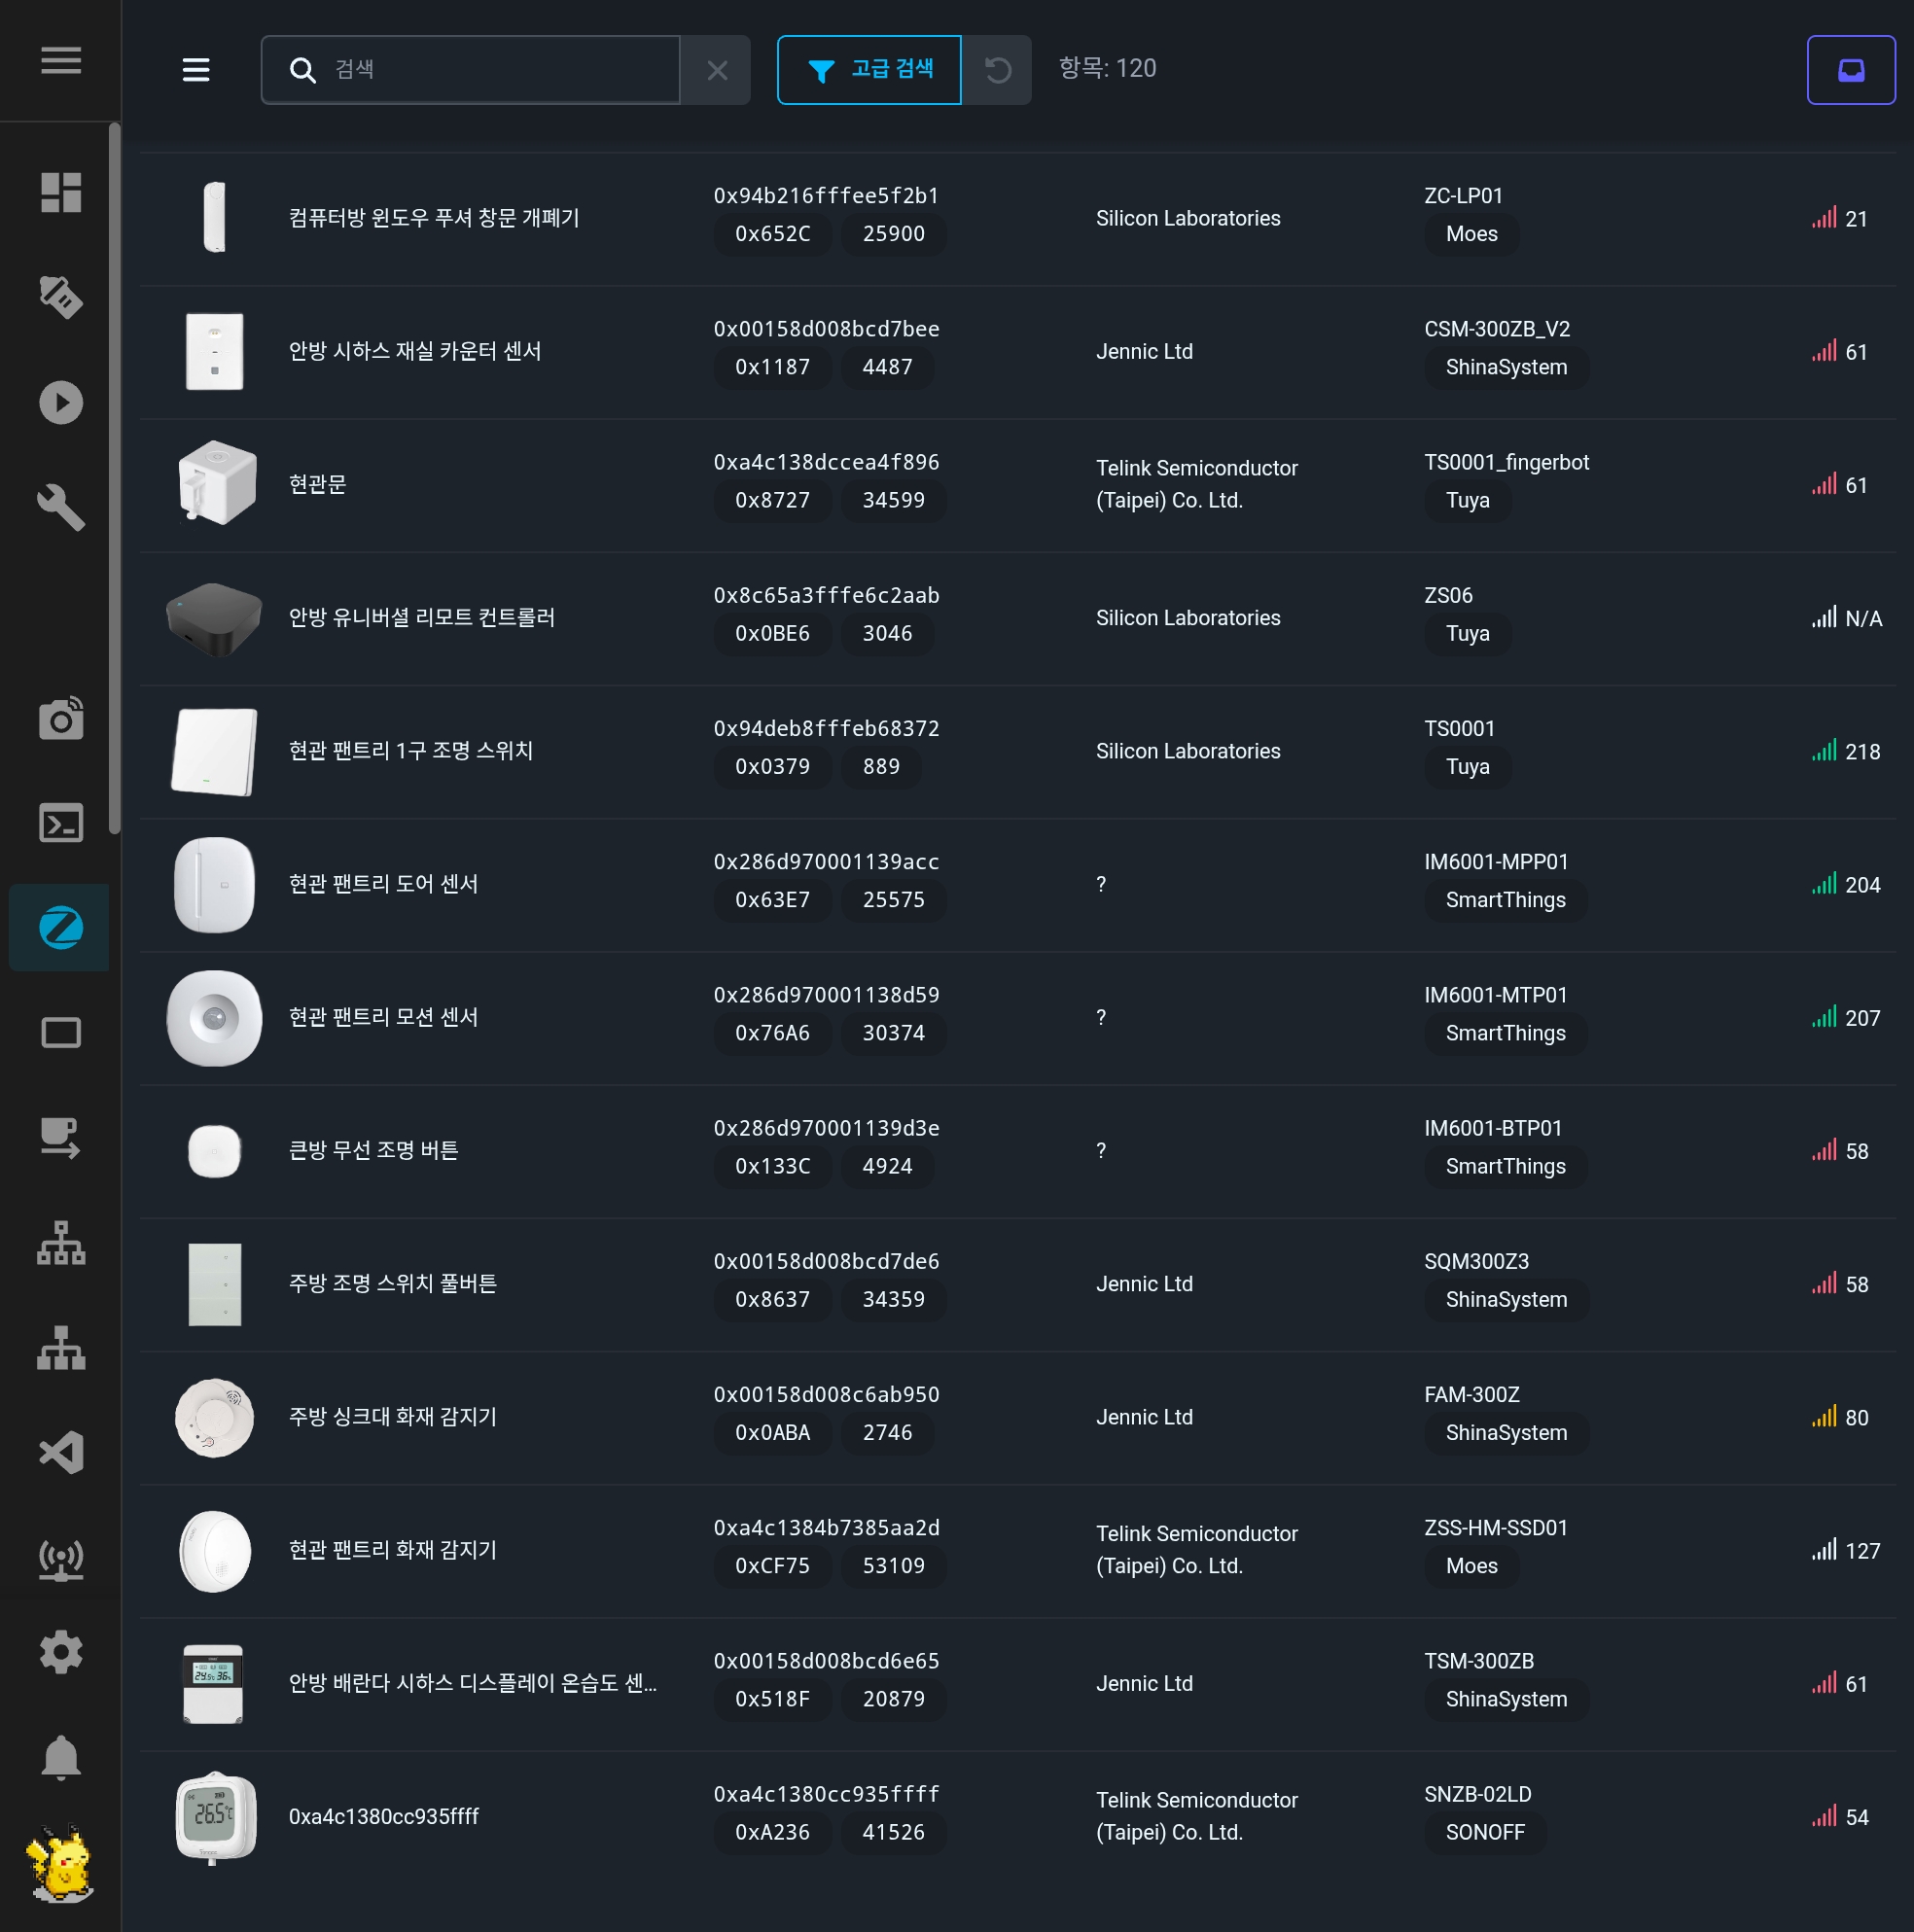The width and height of the screenshot is (1914, 1932).
Task: Open the notifications bell icon
Action: pos(61,1757)
